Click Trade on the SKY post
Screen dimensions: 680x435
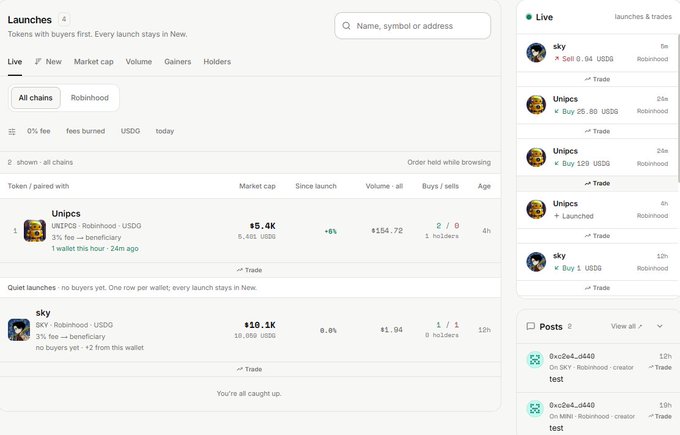(660, 367)
